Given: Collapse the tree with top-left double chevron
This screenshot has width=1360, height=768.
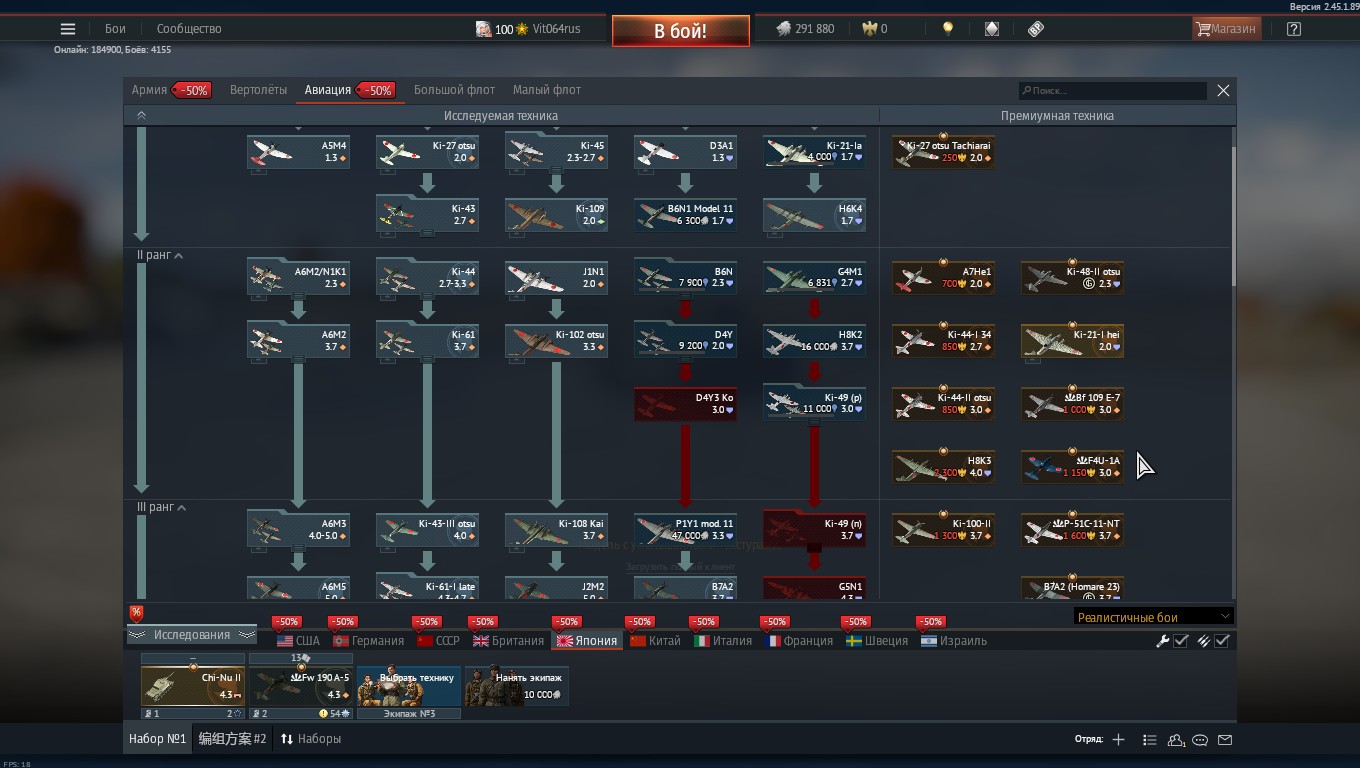Looking at the screenshot, I should click(141, 116).
